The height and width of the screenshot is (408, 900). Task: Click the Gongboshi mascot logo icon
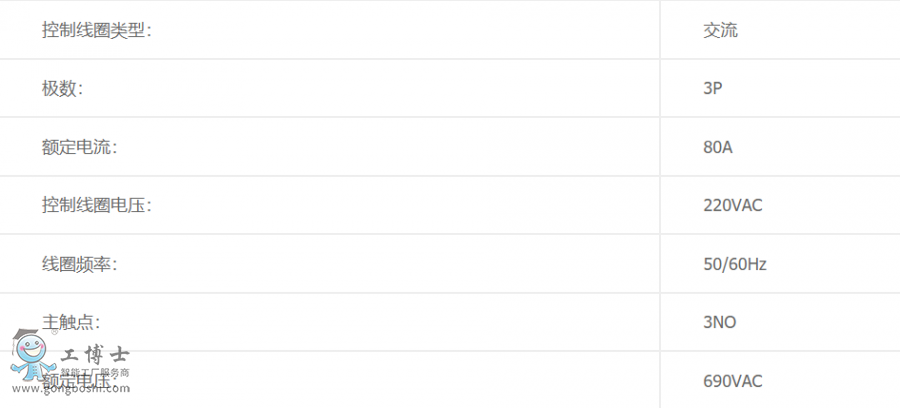pos(33,355)
